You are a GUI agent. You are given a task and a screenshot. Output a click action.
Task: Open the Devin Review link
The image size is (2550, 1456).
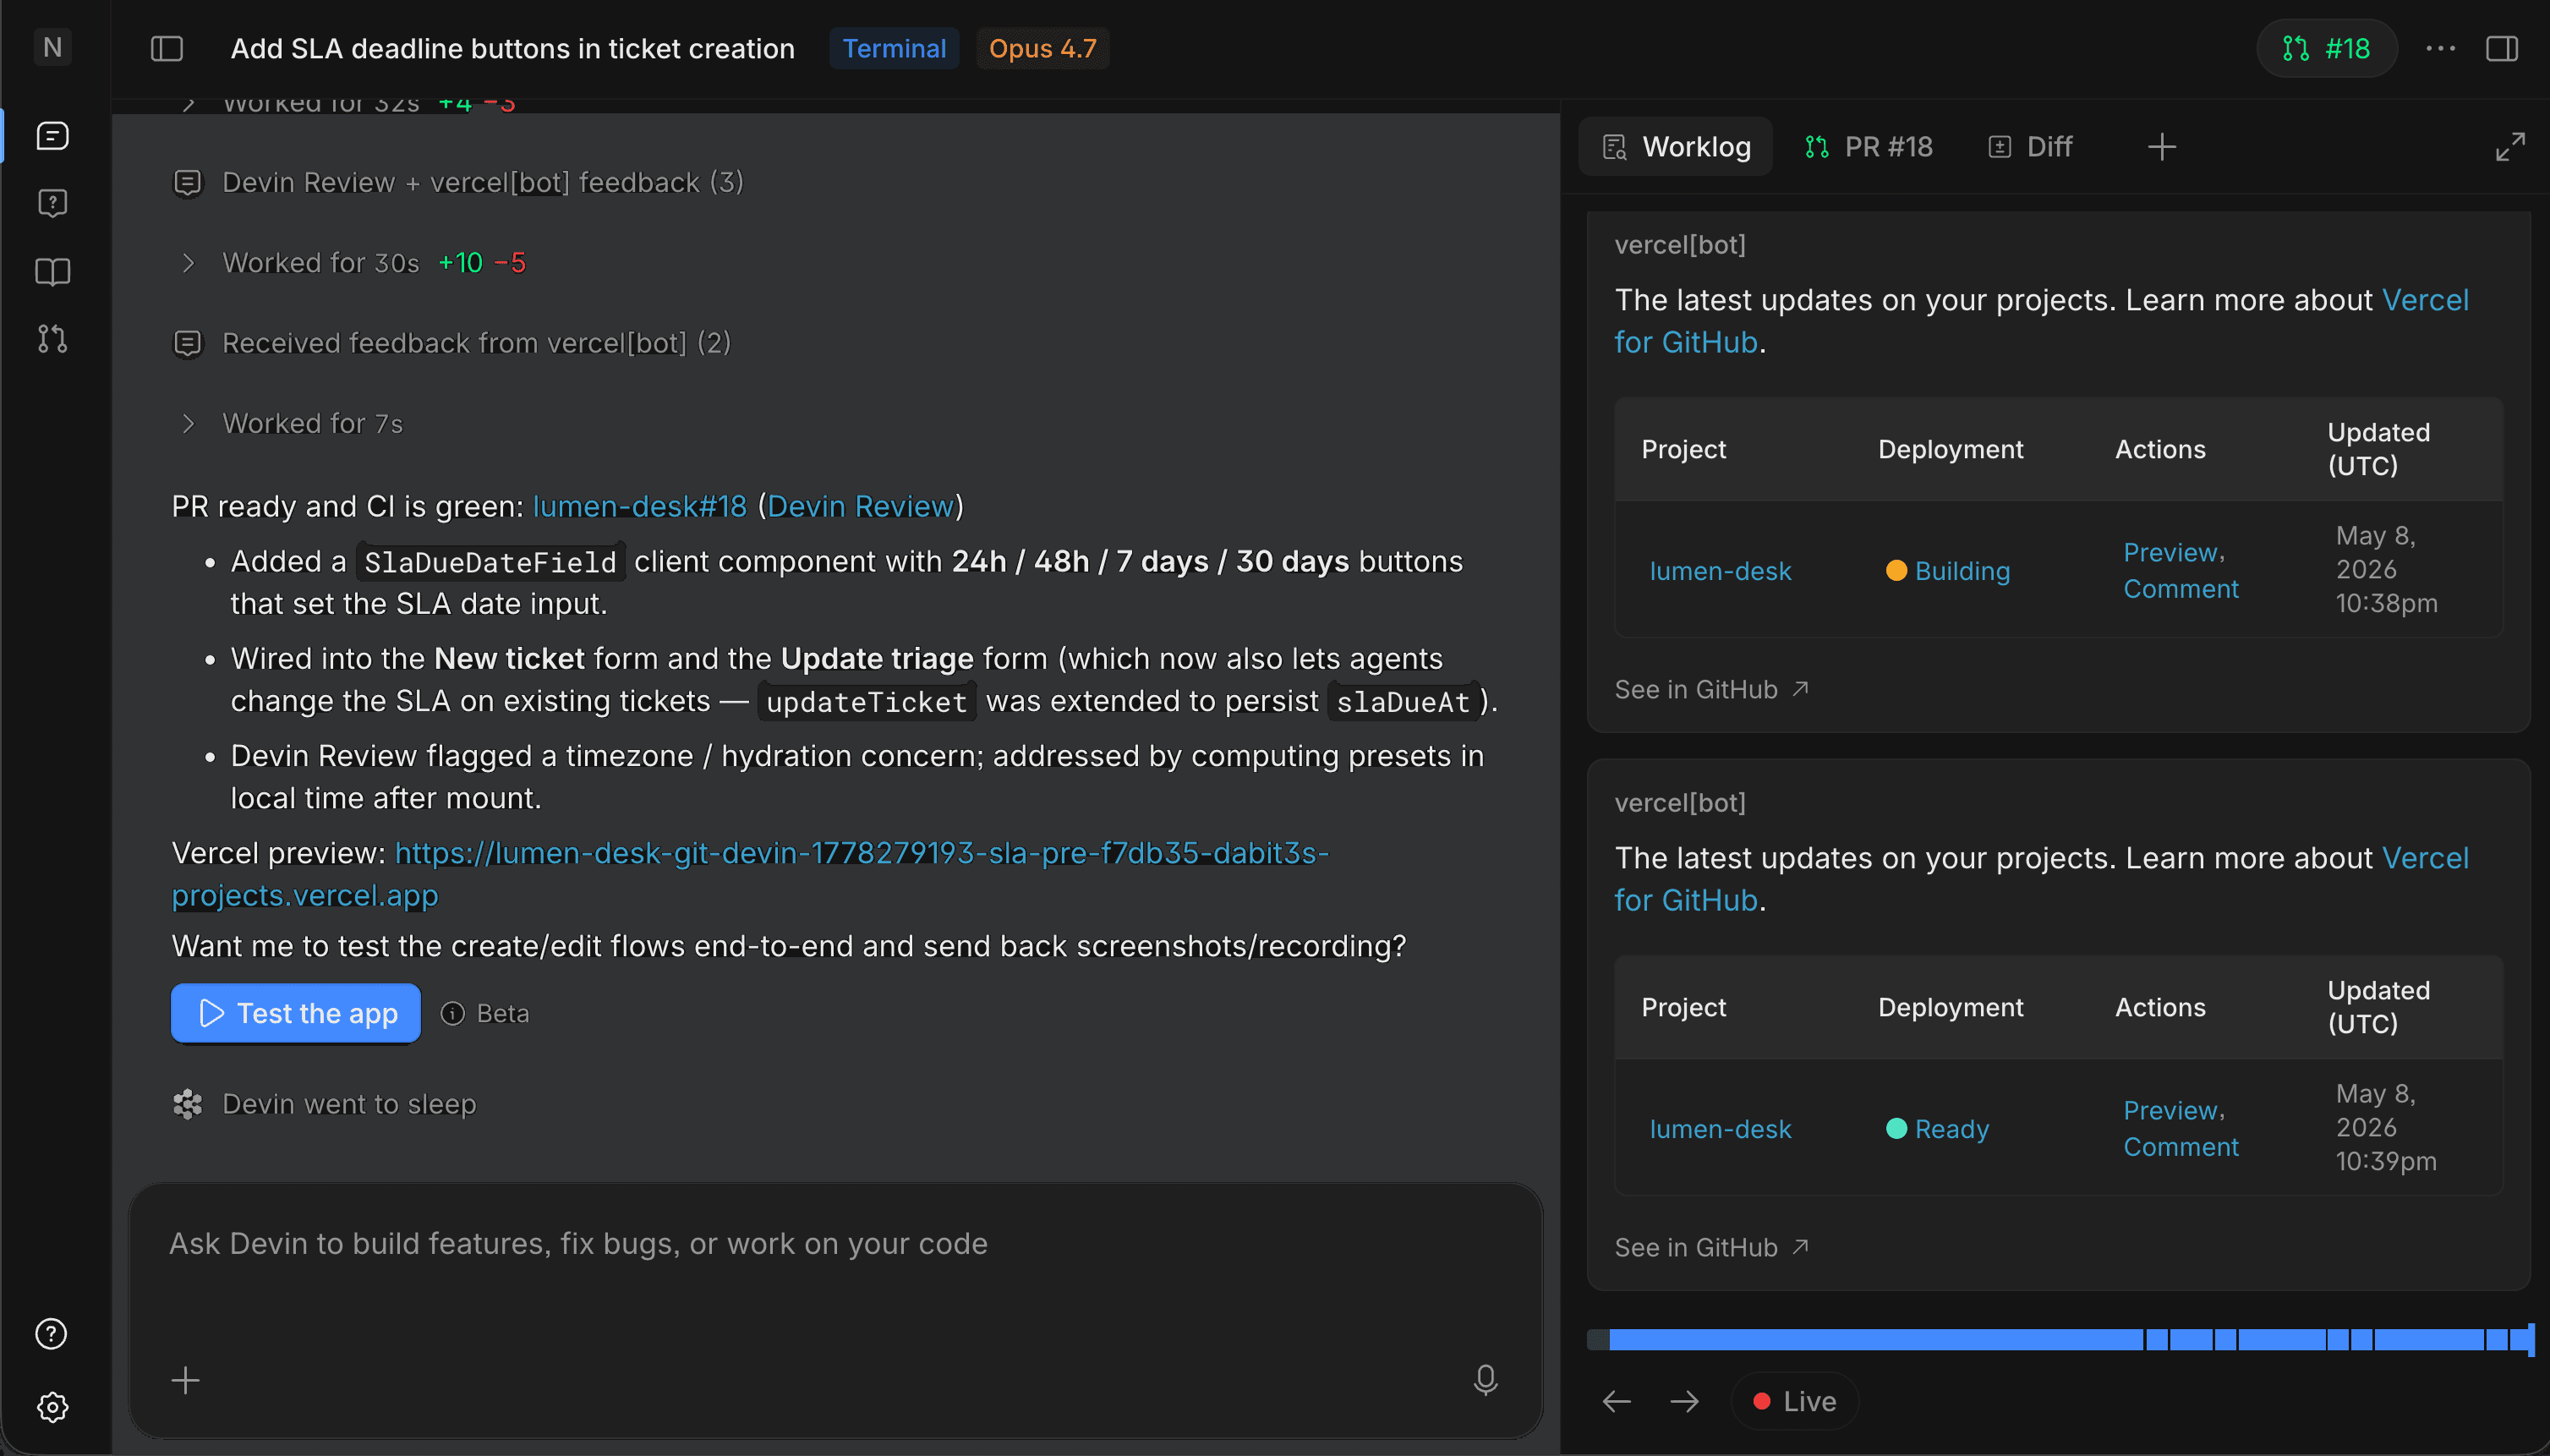click(860, 506)
